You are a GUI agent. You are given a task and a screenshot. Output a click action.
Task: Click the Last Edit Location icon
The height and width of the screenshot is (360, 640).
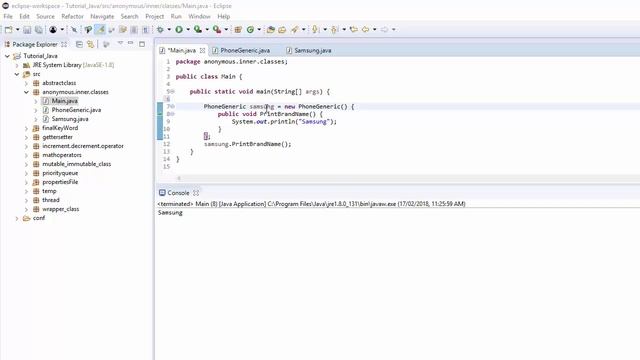[x=354, y=29]
